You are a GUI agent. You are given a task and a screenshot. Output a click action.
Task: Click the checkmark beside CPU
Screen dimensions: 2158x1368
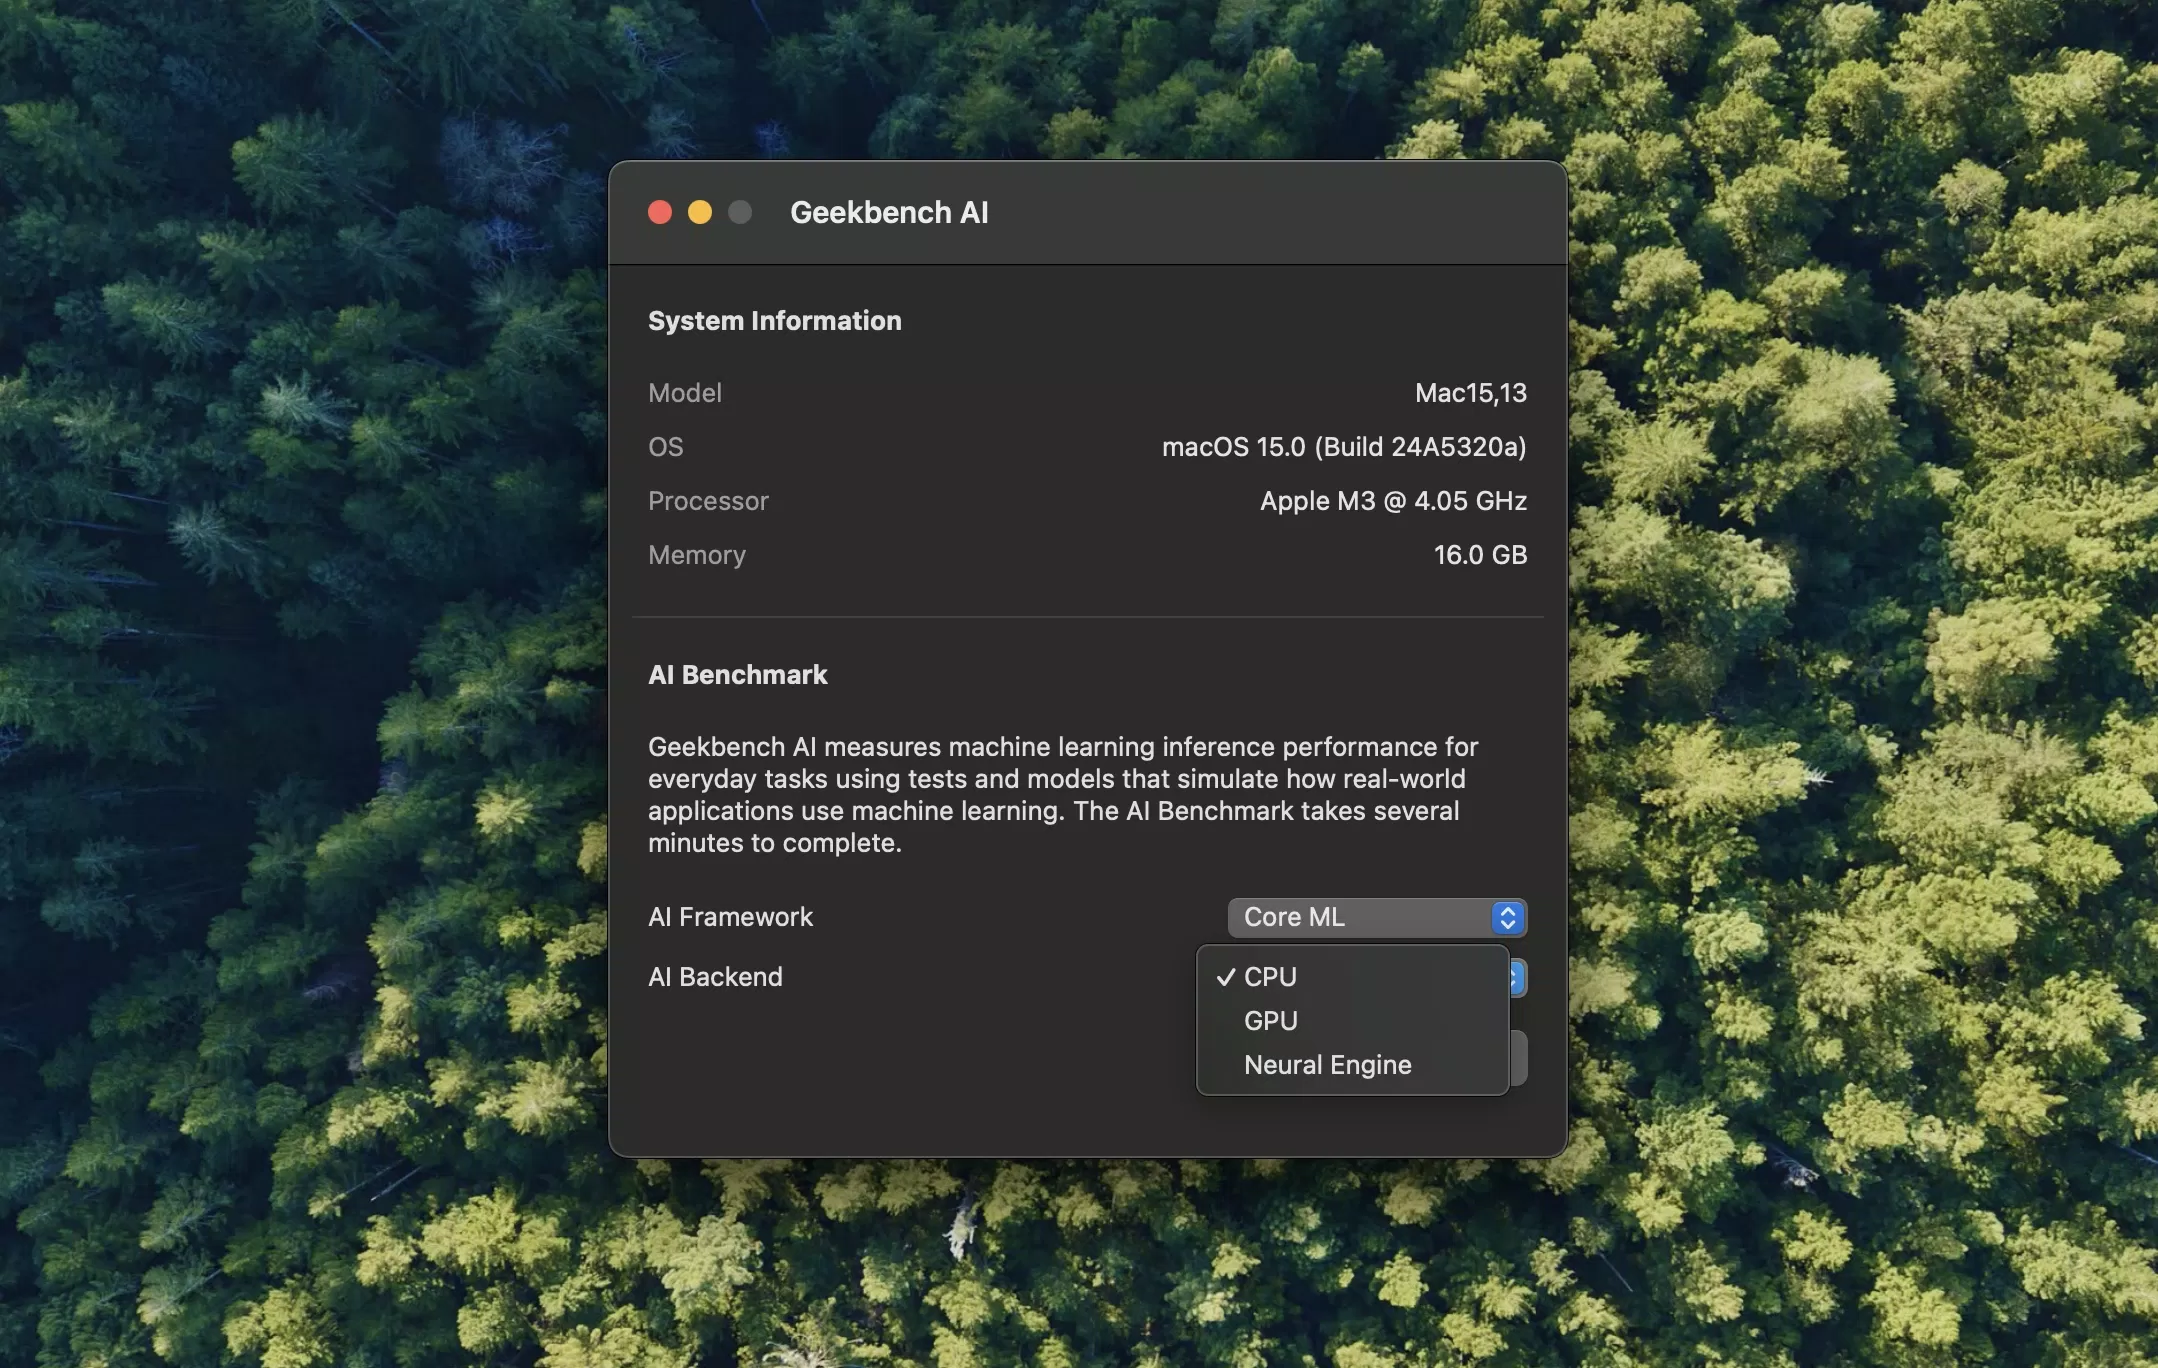1226,977
